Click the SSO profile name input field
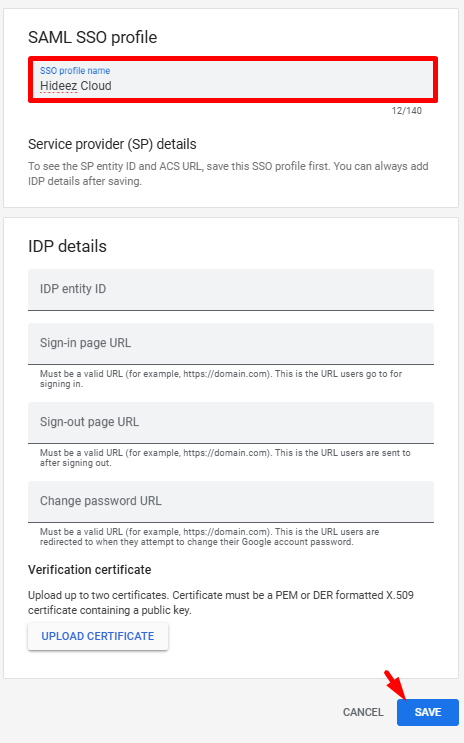 click(x=232, y=79)
